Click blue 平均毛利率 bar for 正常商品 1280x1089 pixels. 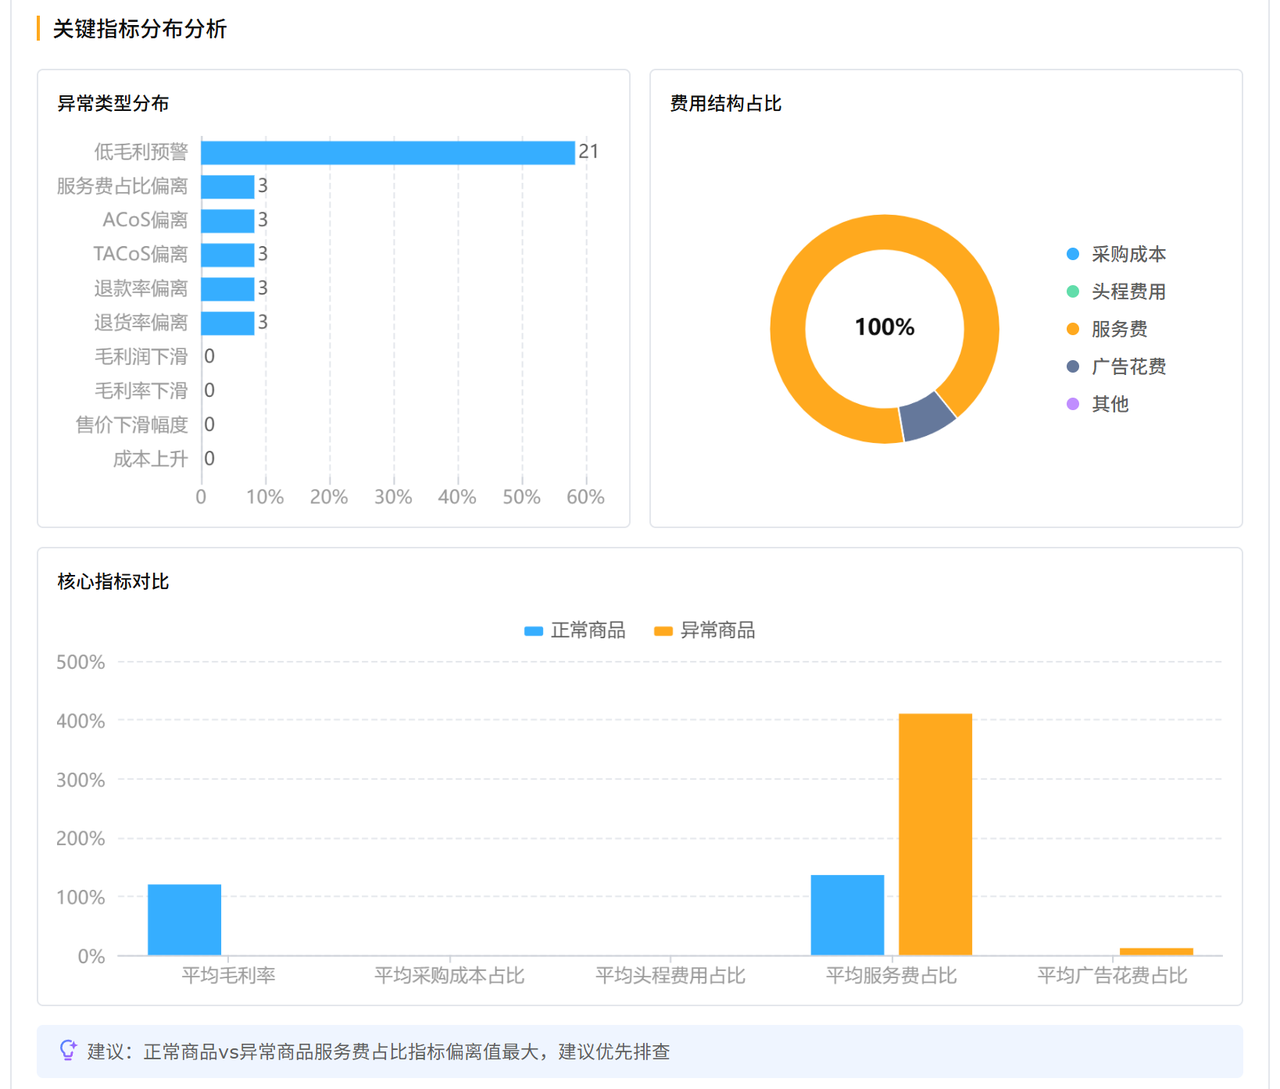(x=185, y=920)
